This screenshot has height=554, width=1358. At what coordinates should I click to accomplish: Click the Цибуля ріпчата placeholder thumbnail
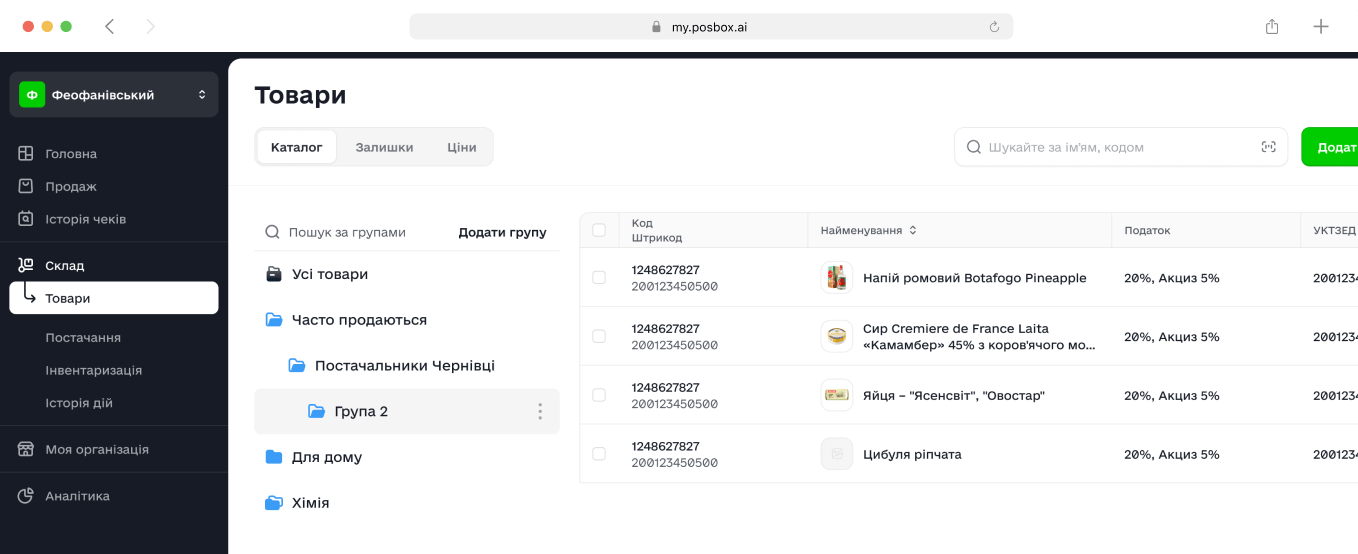coord(837,454)
